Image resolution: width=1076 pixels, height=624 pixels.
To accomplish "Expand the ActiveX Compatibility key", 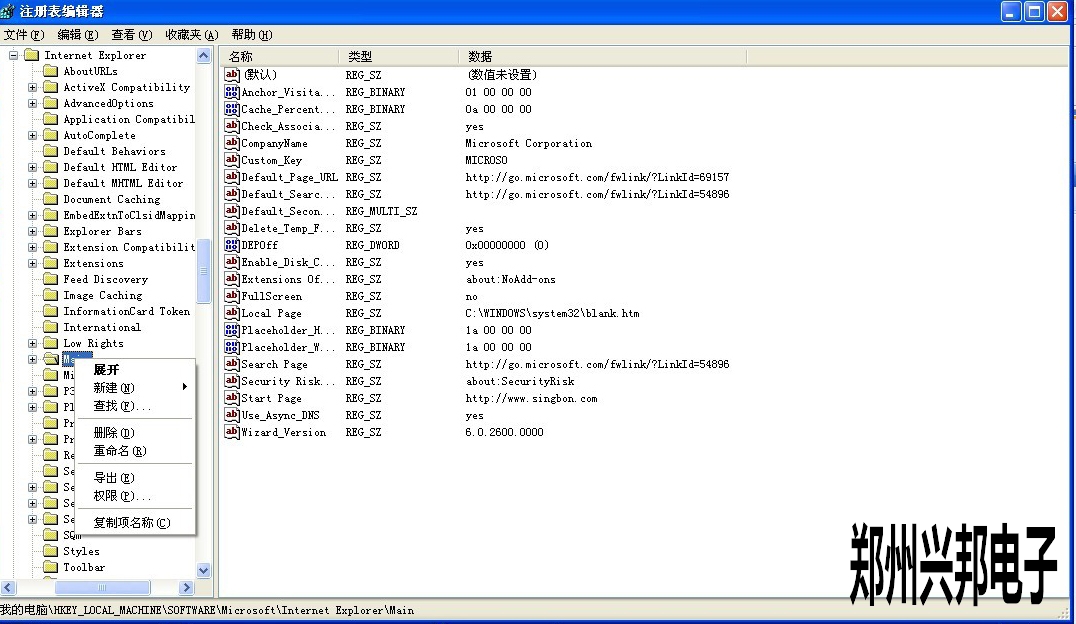I will (33, 88).
